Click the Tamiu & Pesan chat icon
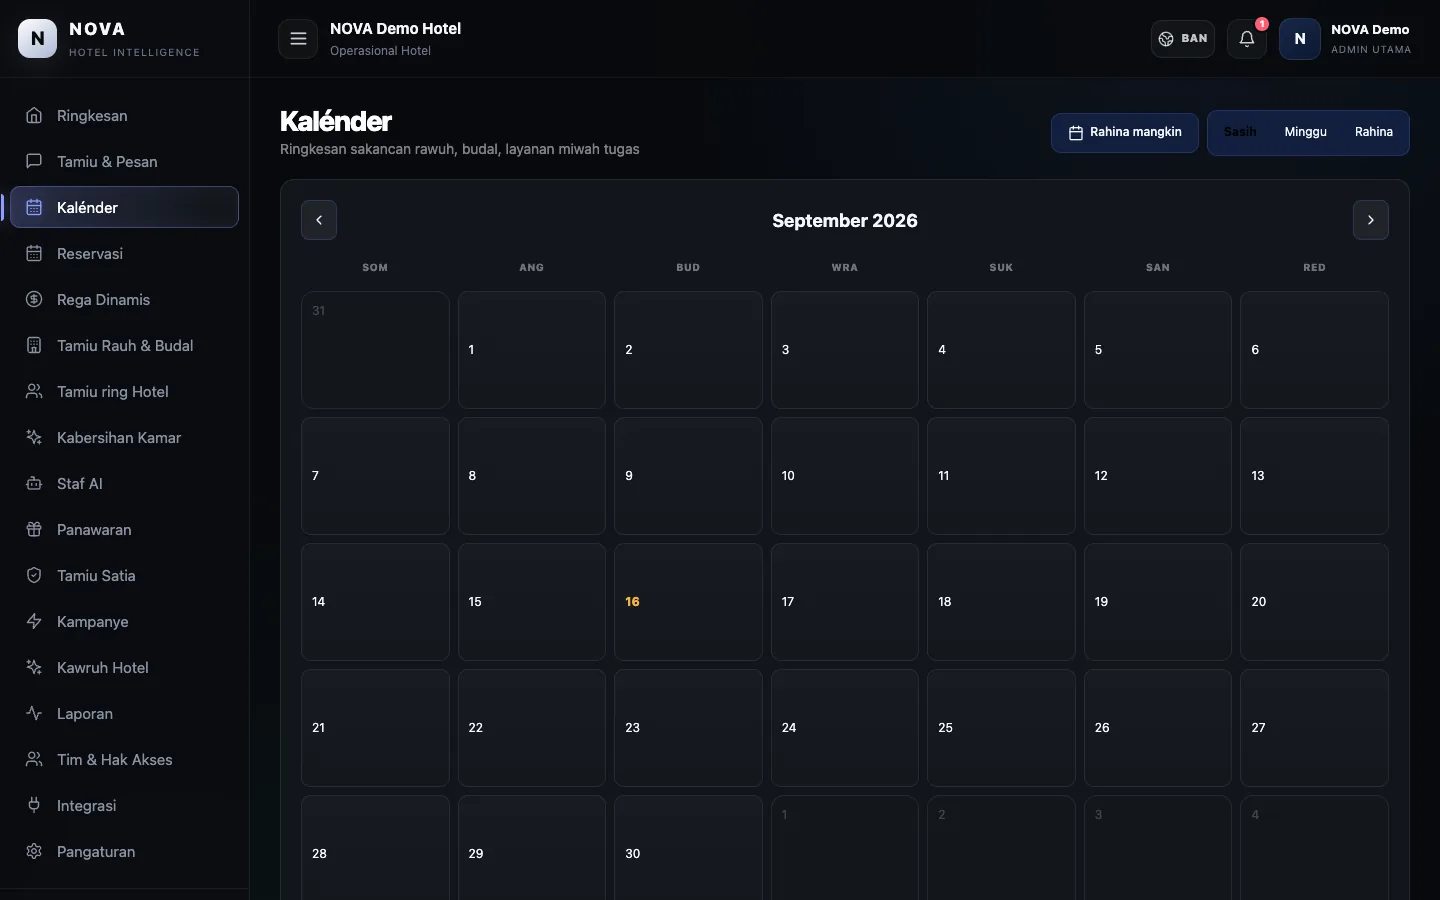Image resolution: width=1440 pixels, height=900 pixels. tap(34, 161)
